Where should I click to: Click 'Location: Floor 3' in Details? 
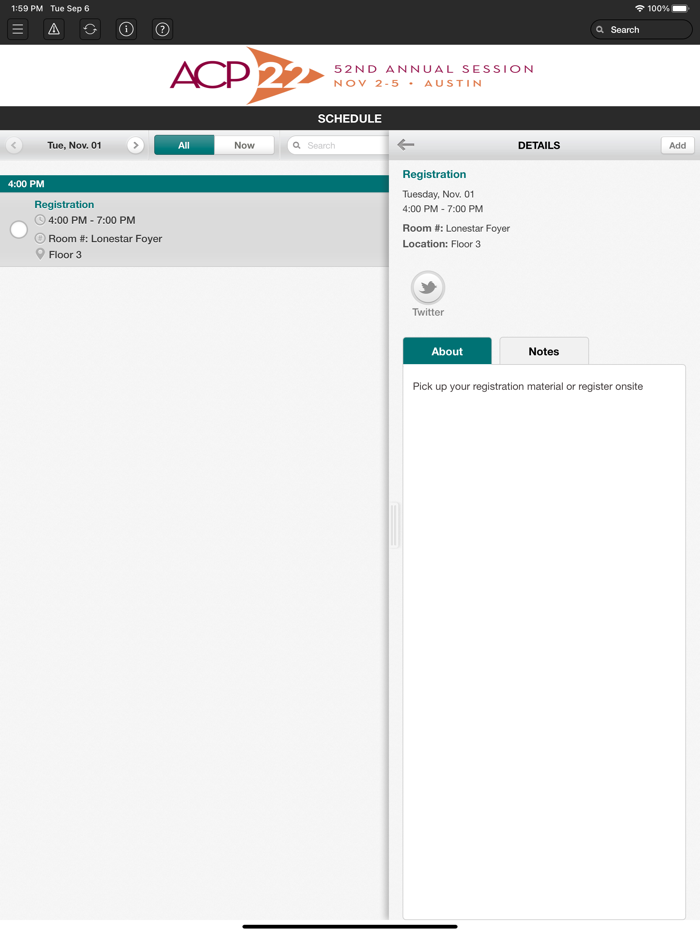tap(441, 244)
